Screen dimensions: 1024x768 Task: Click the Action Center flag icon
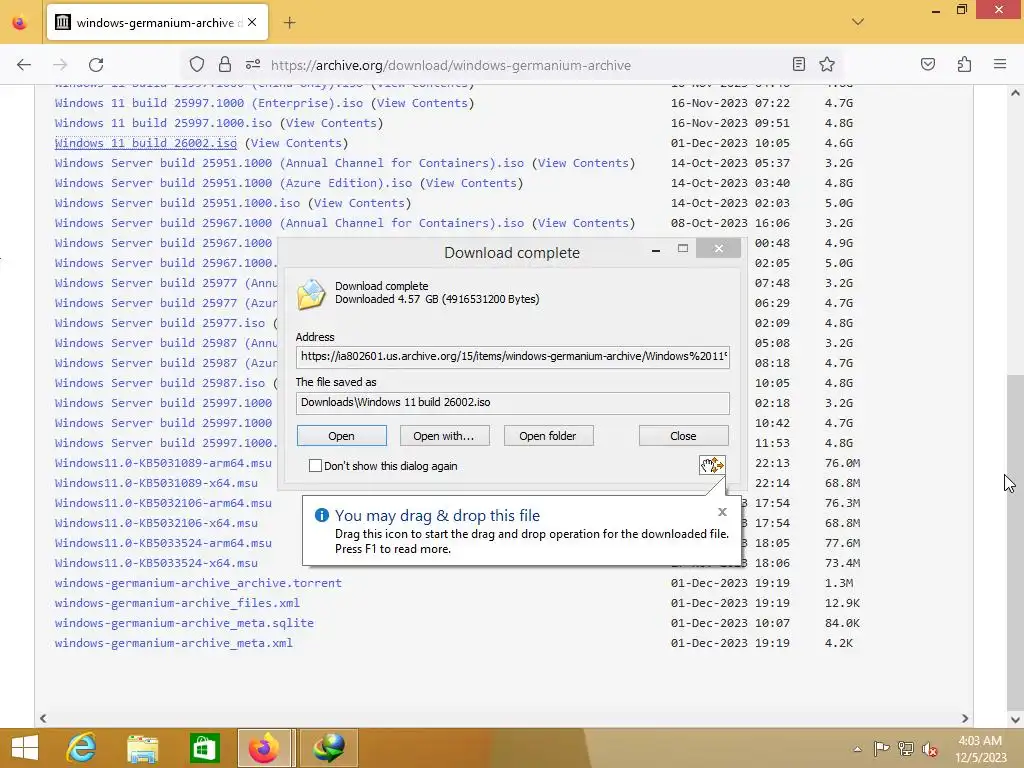point(881,748)
